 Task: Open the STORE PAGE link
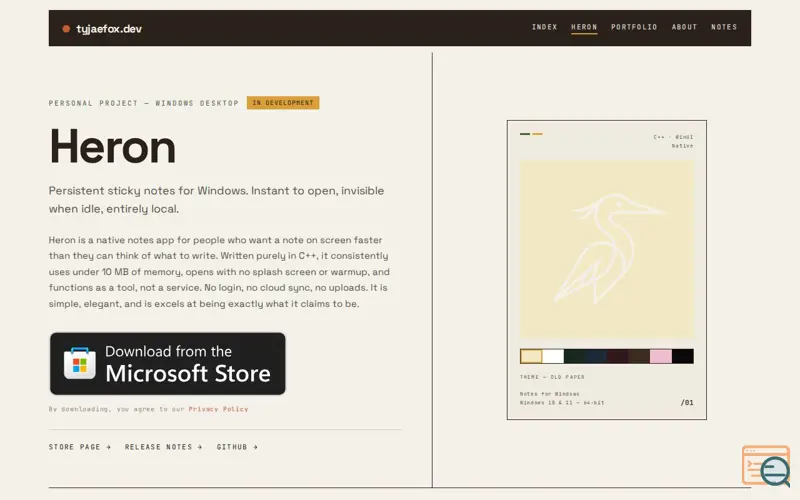pyautogui.click(x=80, y=447)
